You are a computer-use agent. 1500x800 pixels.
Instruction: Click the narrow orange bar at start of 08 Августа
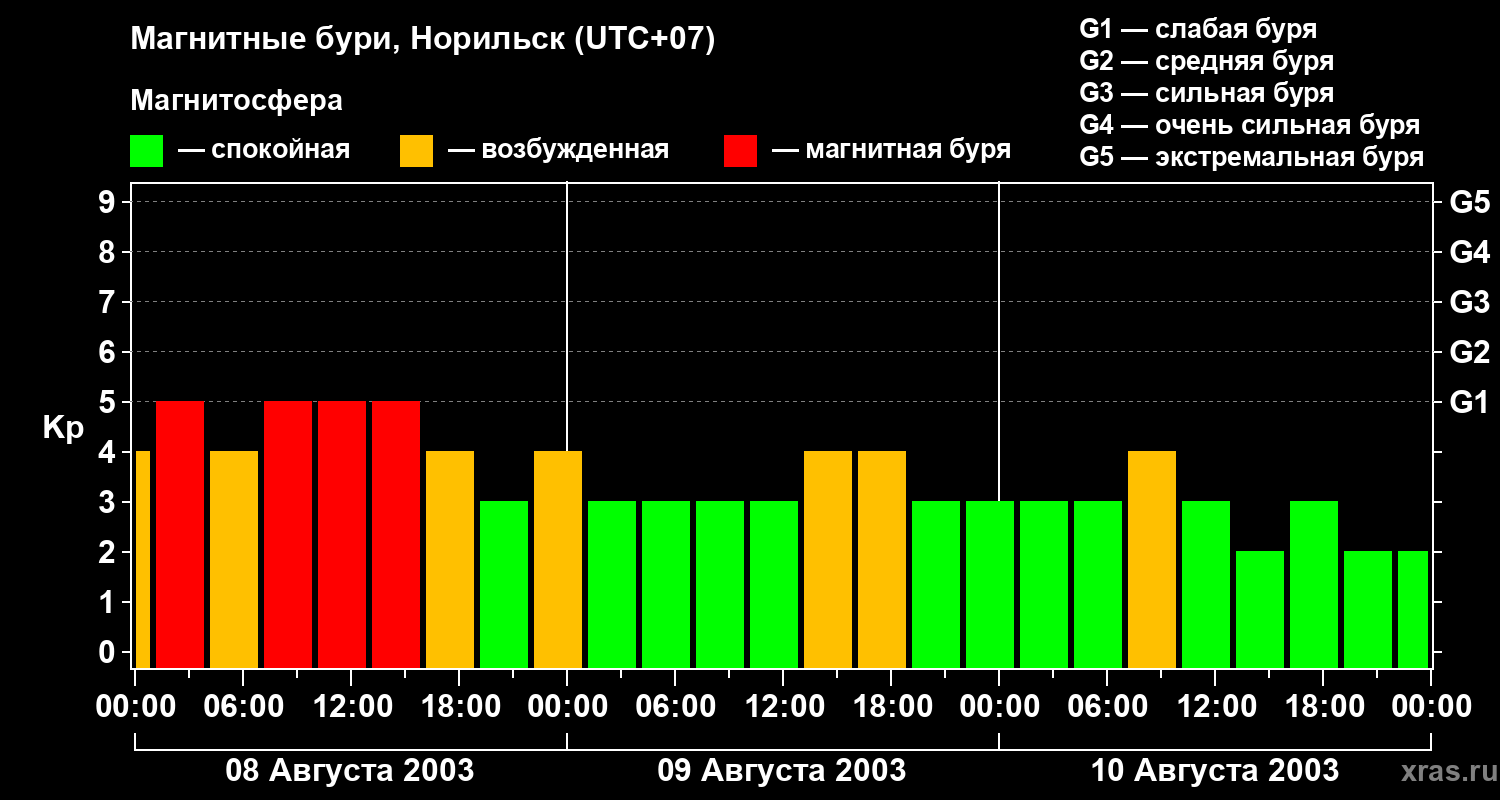coord(142,559)
